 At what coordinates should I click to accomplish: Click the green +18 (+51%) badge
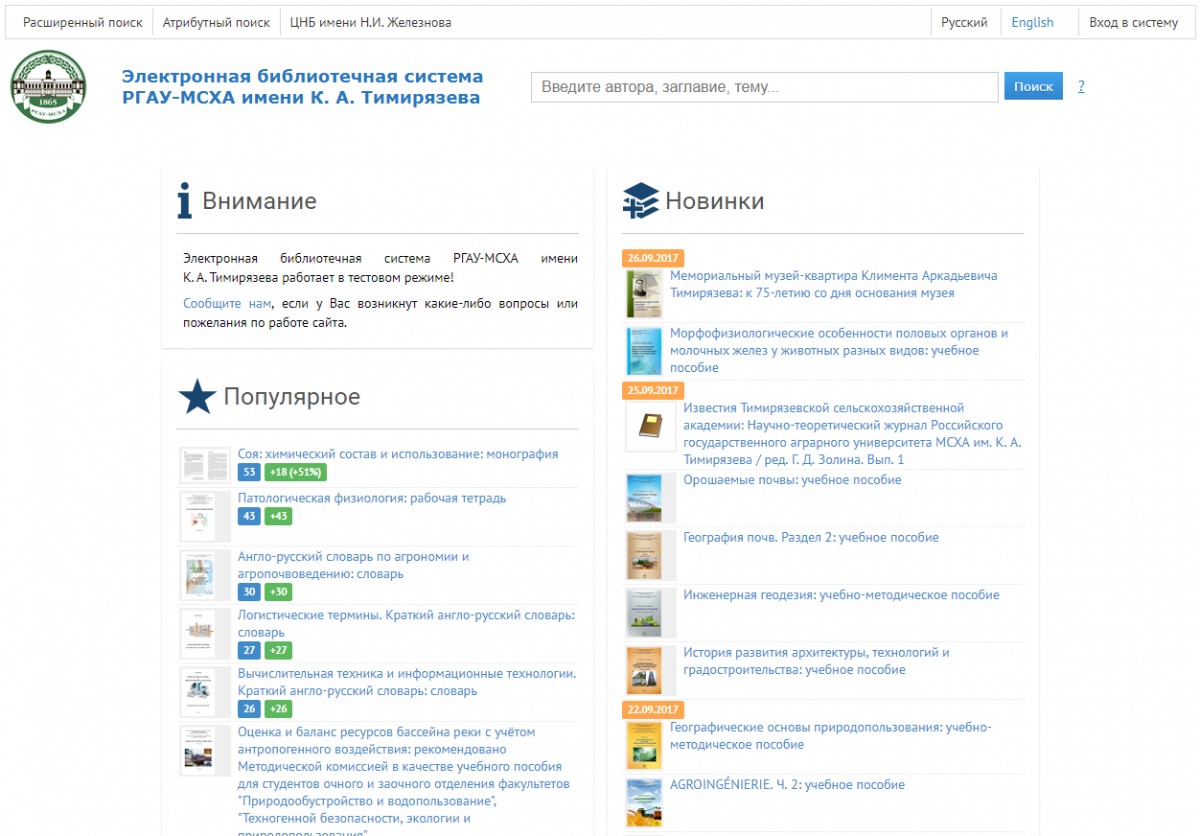295,472
